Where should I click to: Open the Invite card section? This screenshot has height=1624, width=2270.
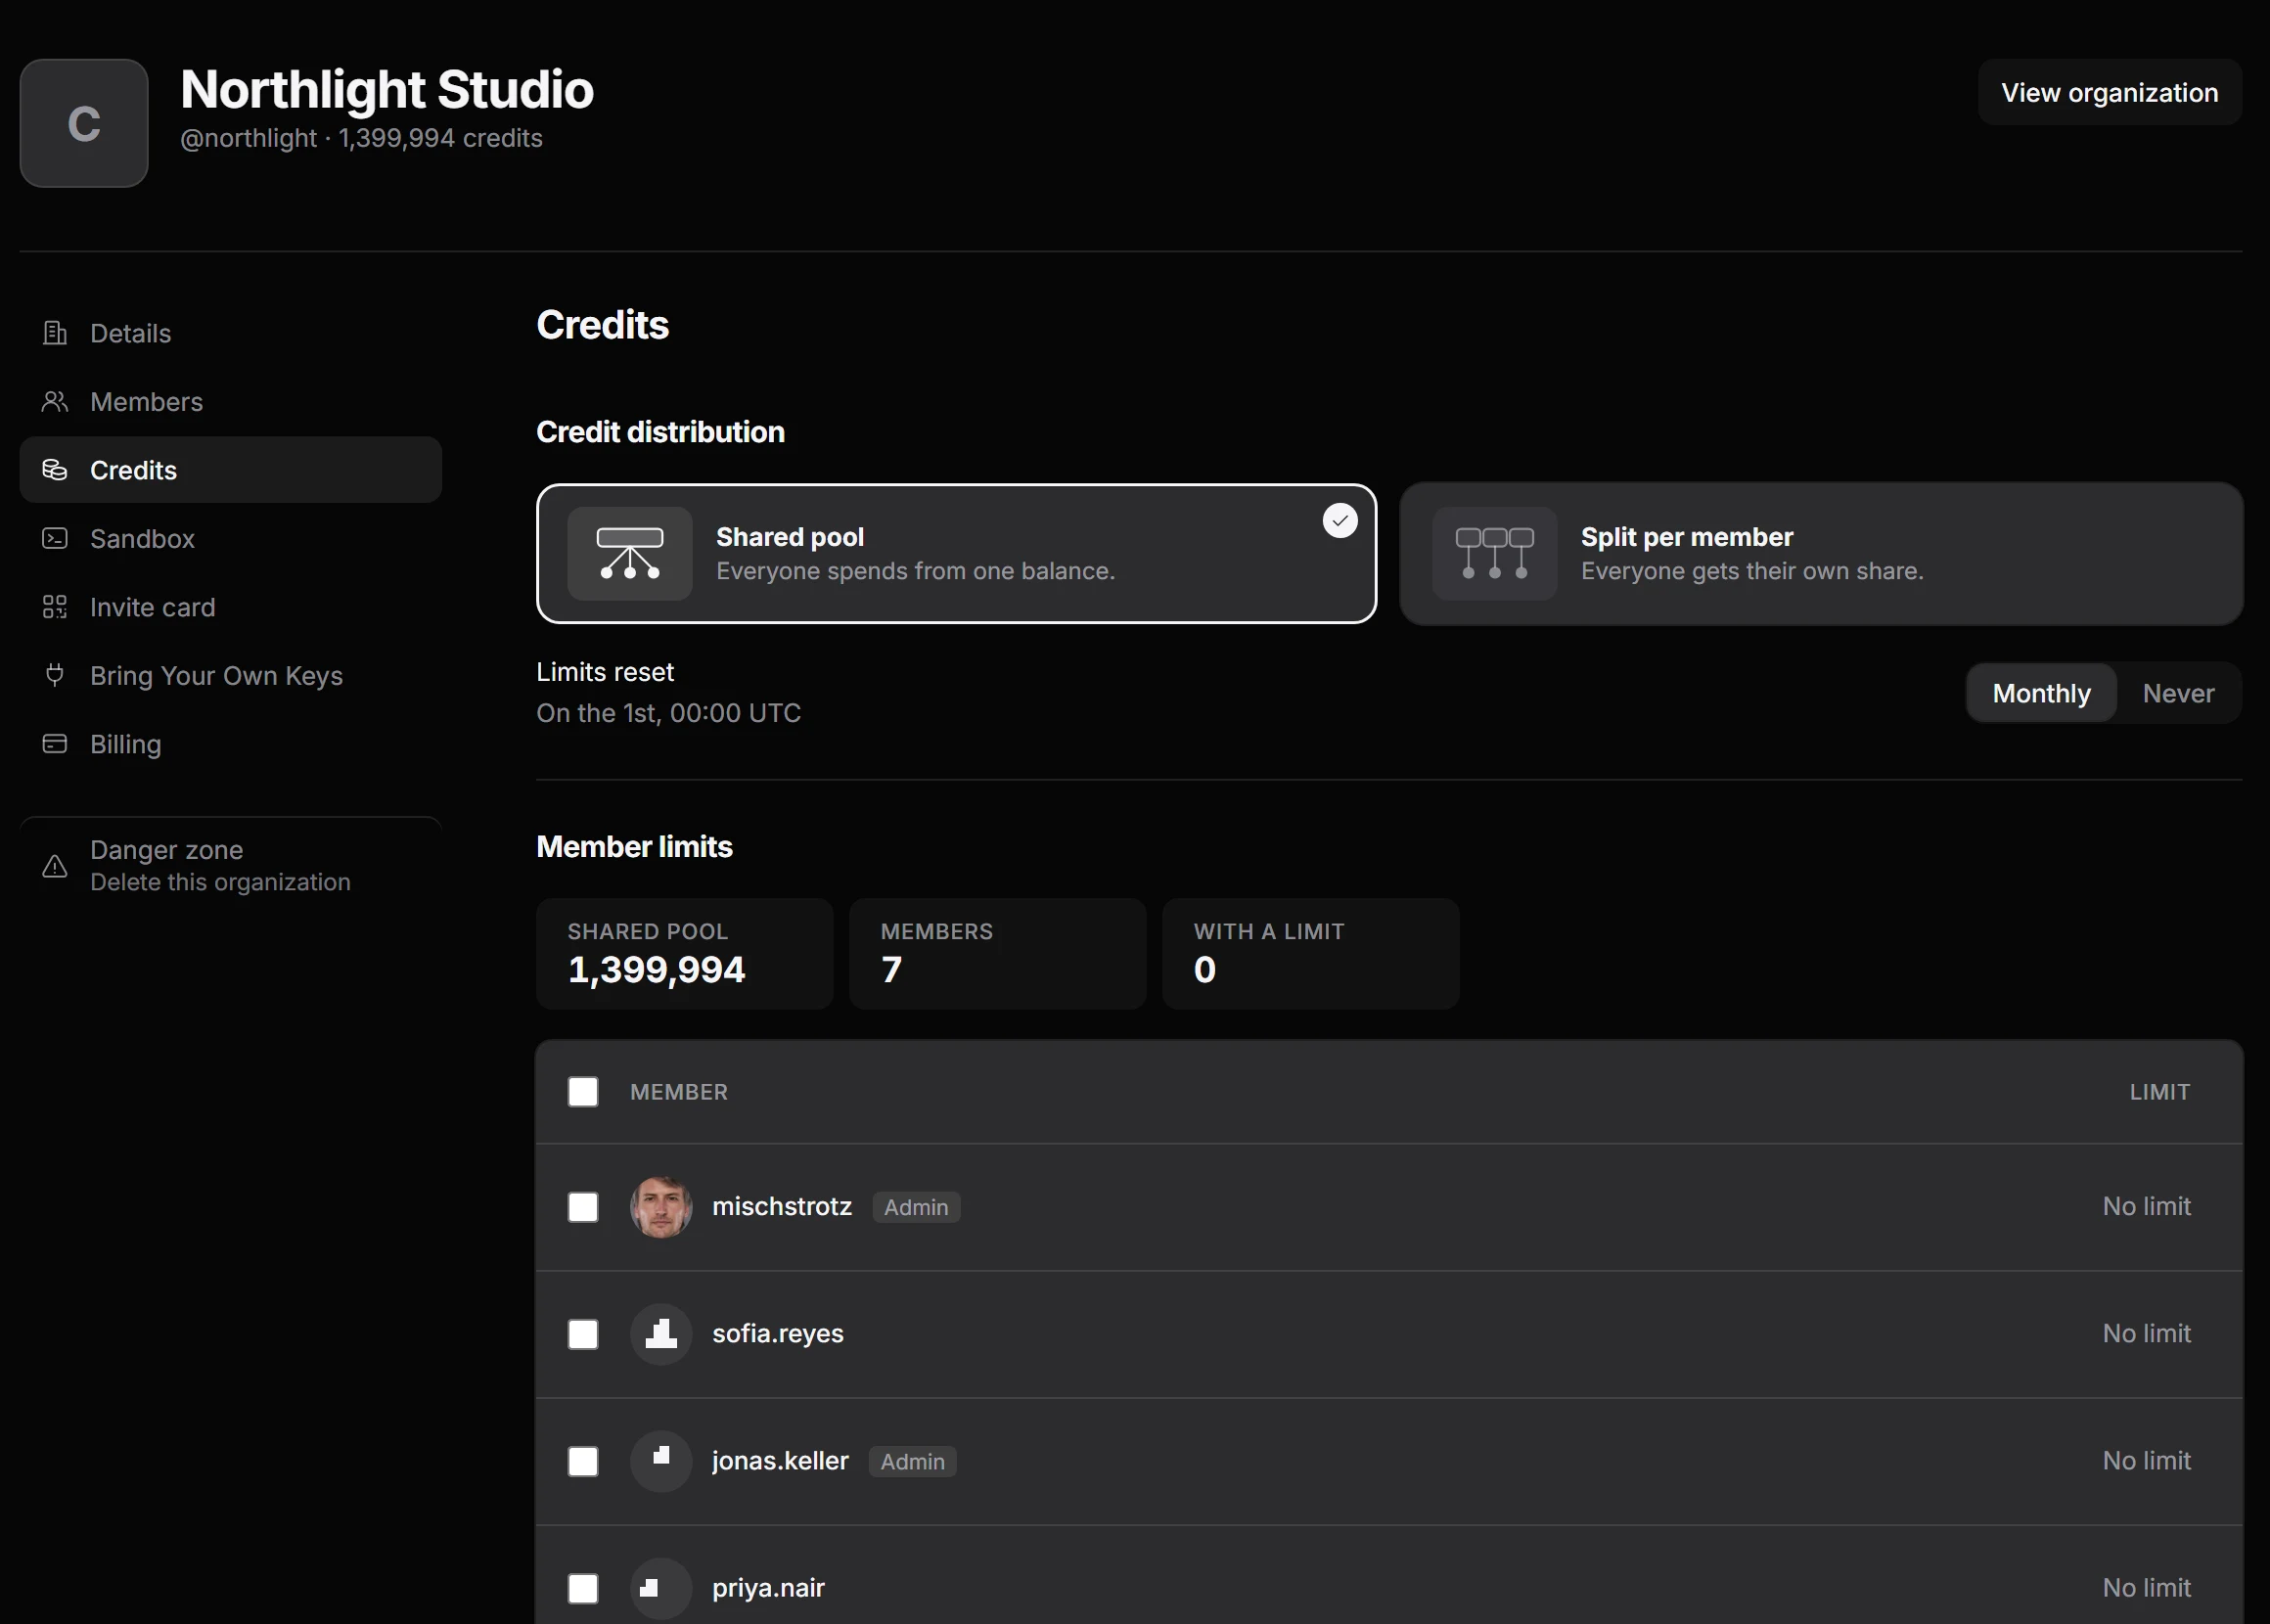pyautogui.click(x=231, y=607)
